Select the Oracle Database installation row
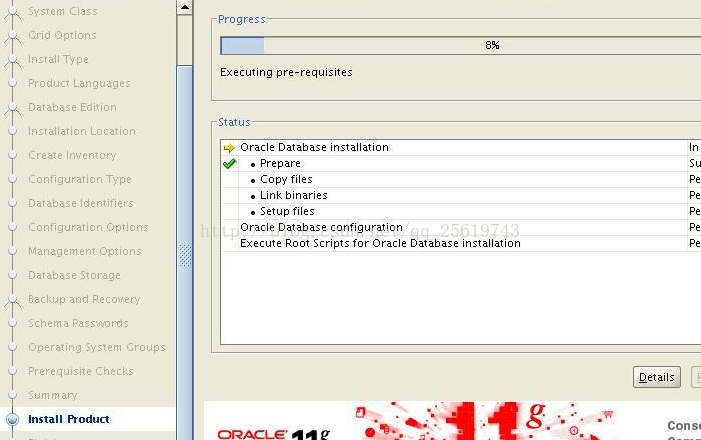This screenshot has height=440, width=701. tap(460, 147)
